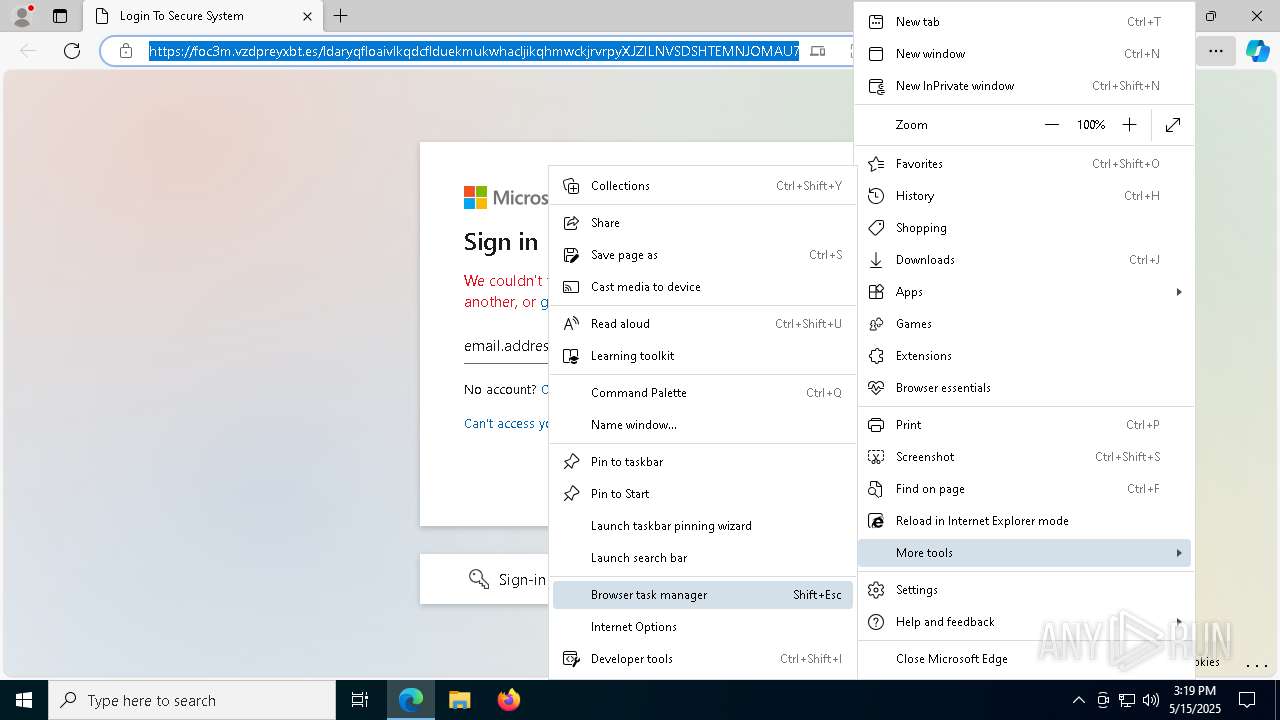Screen dimensions: 1280x720
Task: Open the Copilot sidebar icon
Action: pos(1257,51)
